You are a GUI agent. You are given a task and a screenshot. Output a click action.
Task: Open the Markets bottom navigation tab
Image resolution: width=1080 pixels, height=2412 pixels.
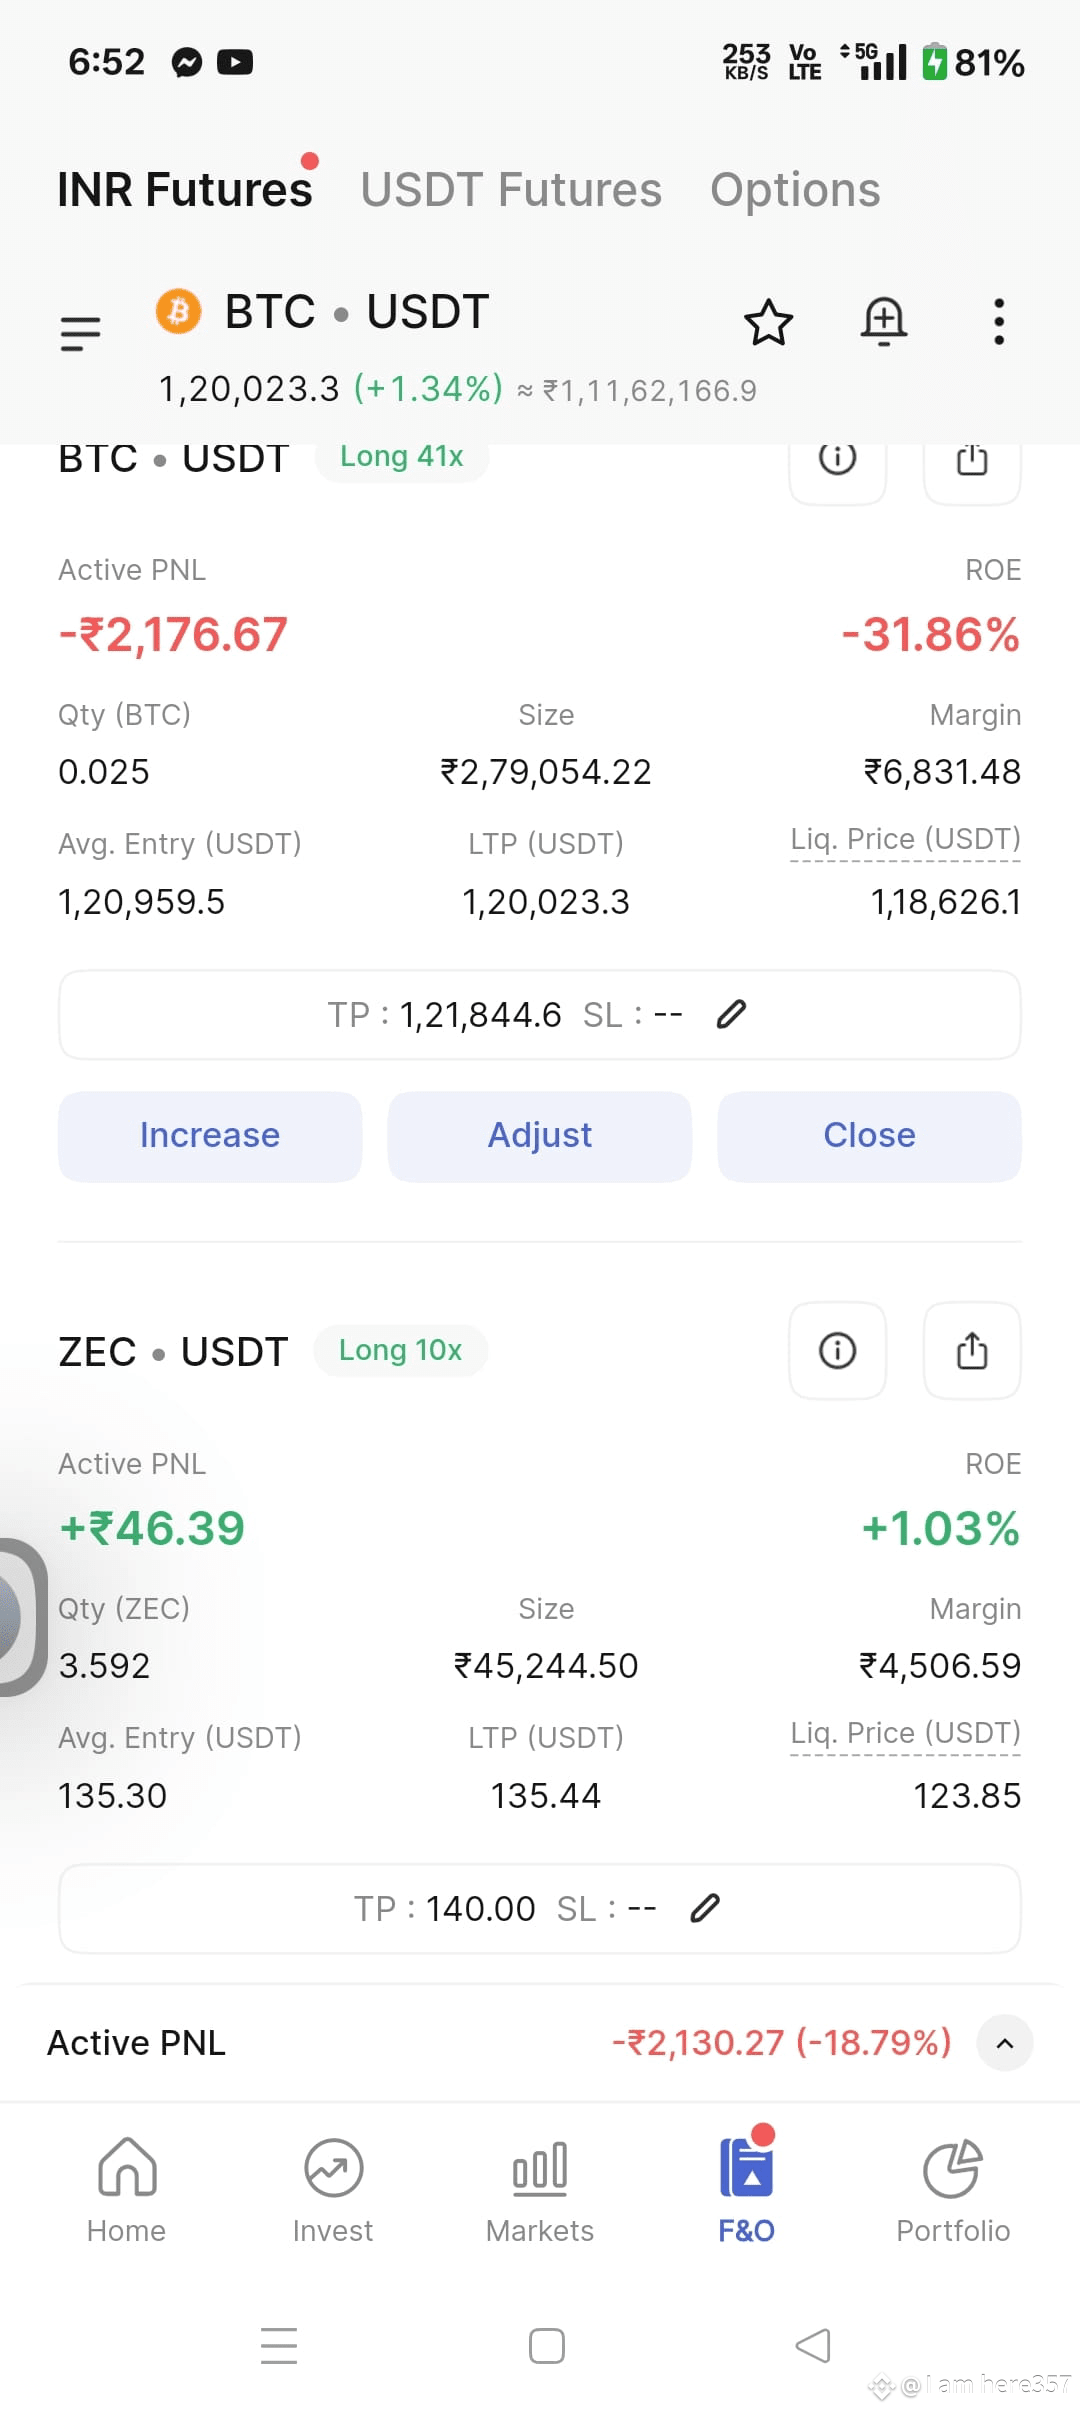540,2190
